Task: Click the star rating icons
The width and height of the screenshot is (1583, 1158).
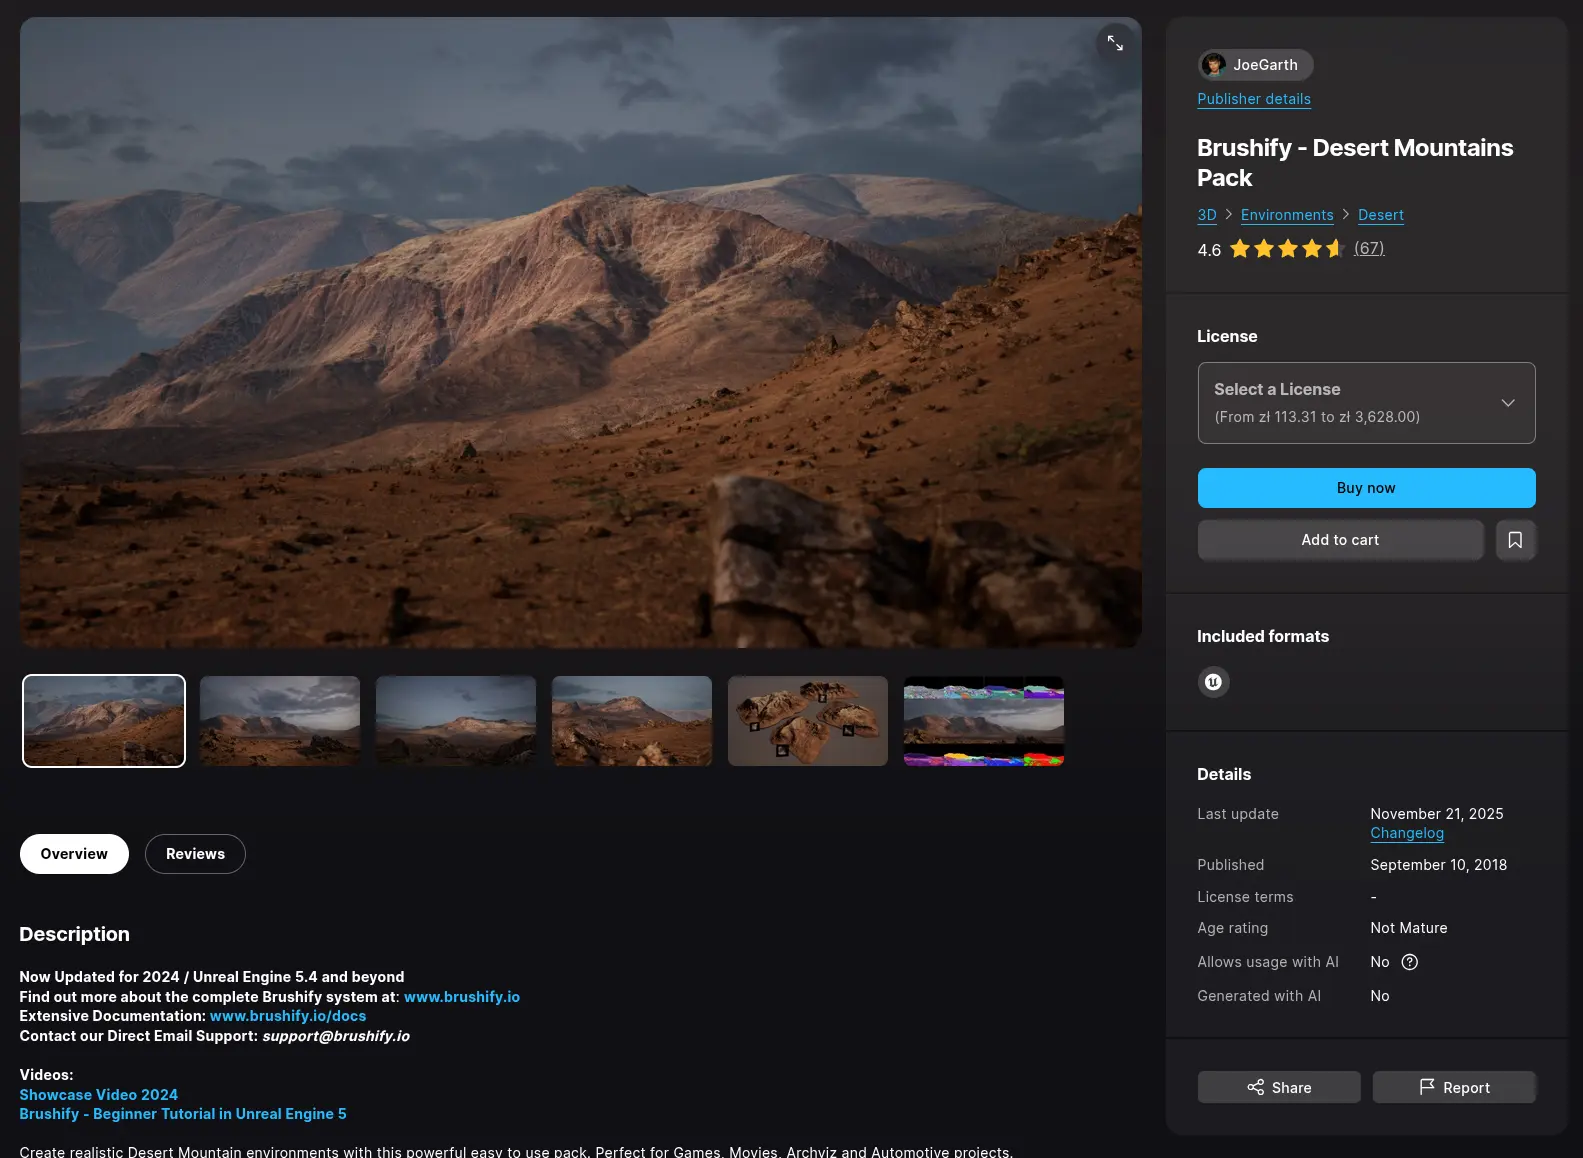Action: [1286, 249]
